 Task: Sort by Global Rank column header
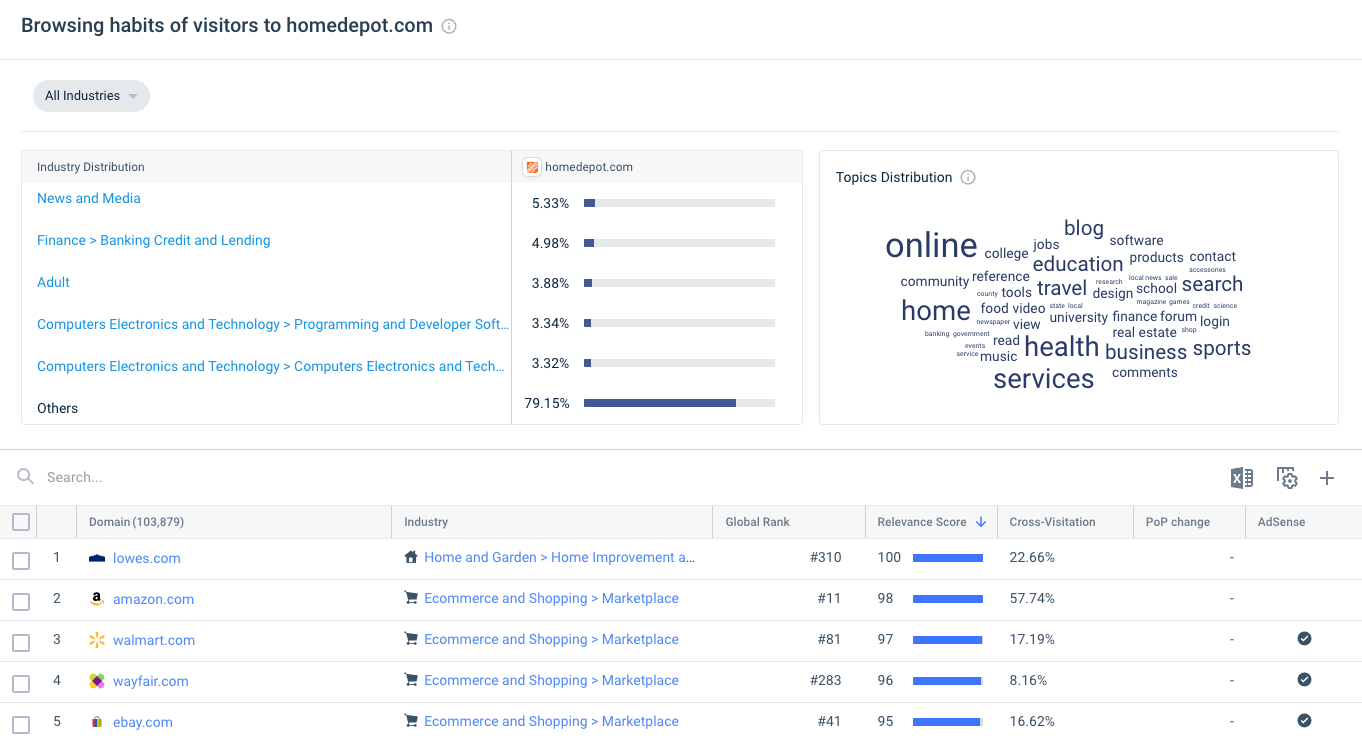point(757,522)
